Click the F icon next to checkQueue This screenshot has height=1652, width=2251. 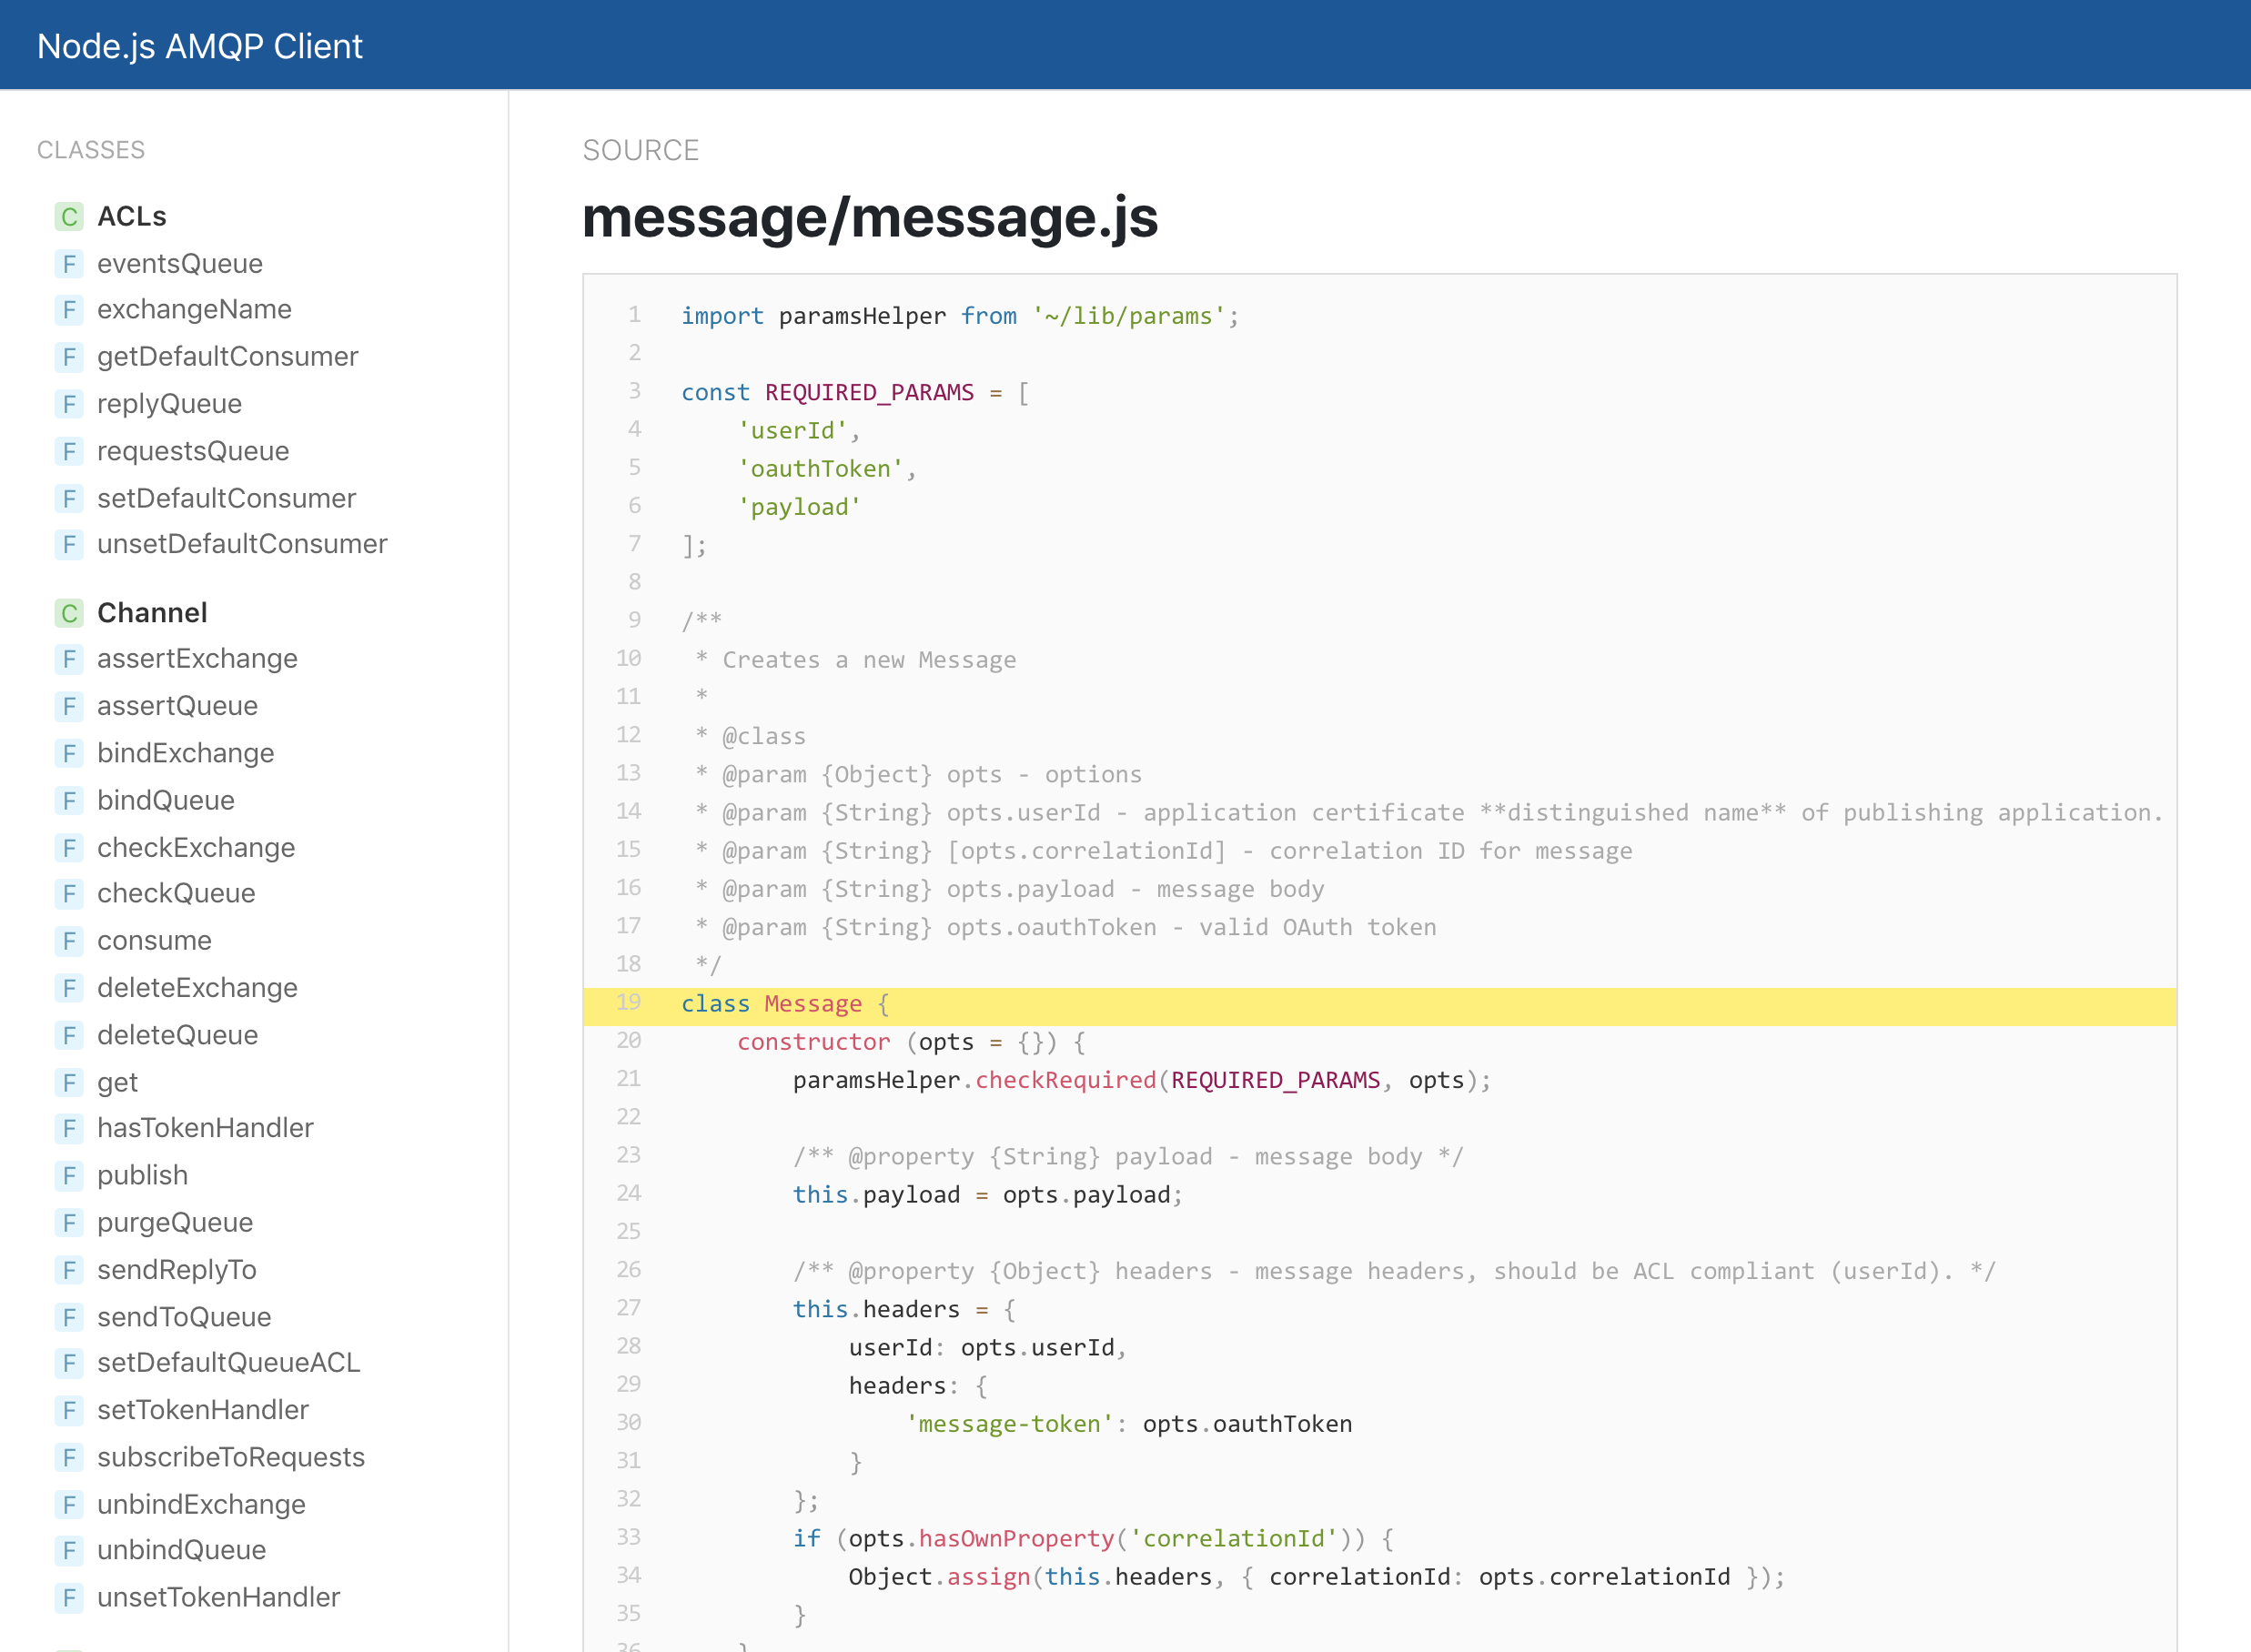tap(69, 893)
